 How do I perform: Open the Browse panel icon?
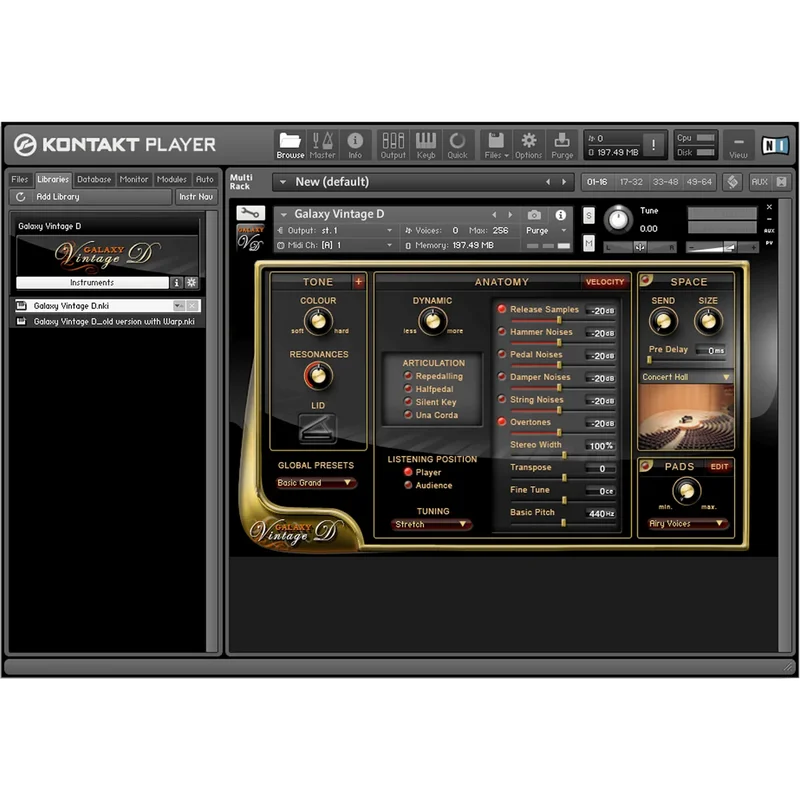(x=290, y=145)
